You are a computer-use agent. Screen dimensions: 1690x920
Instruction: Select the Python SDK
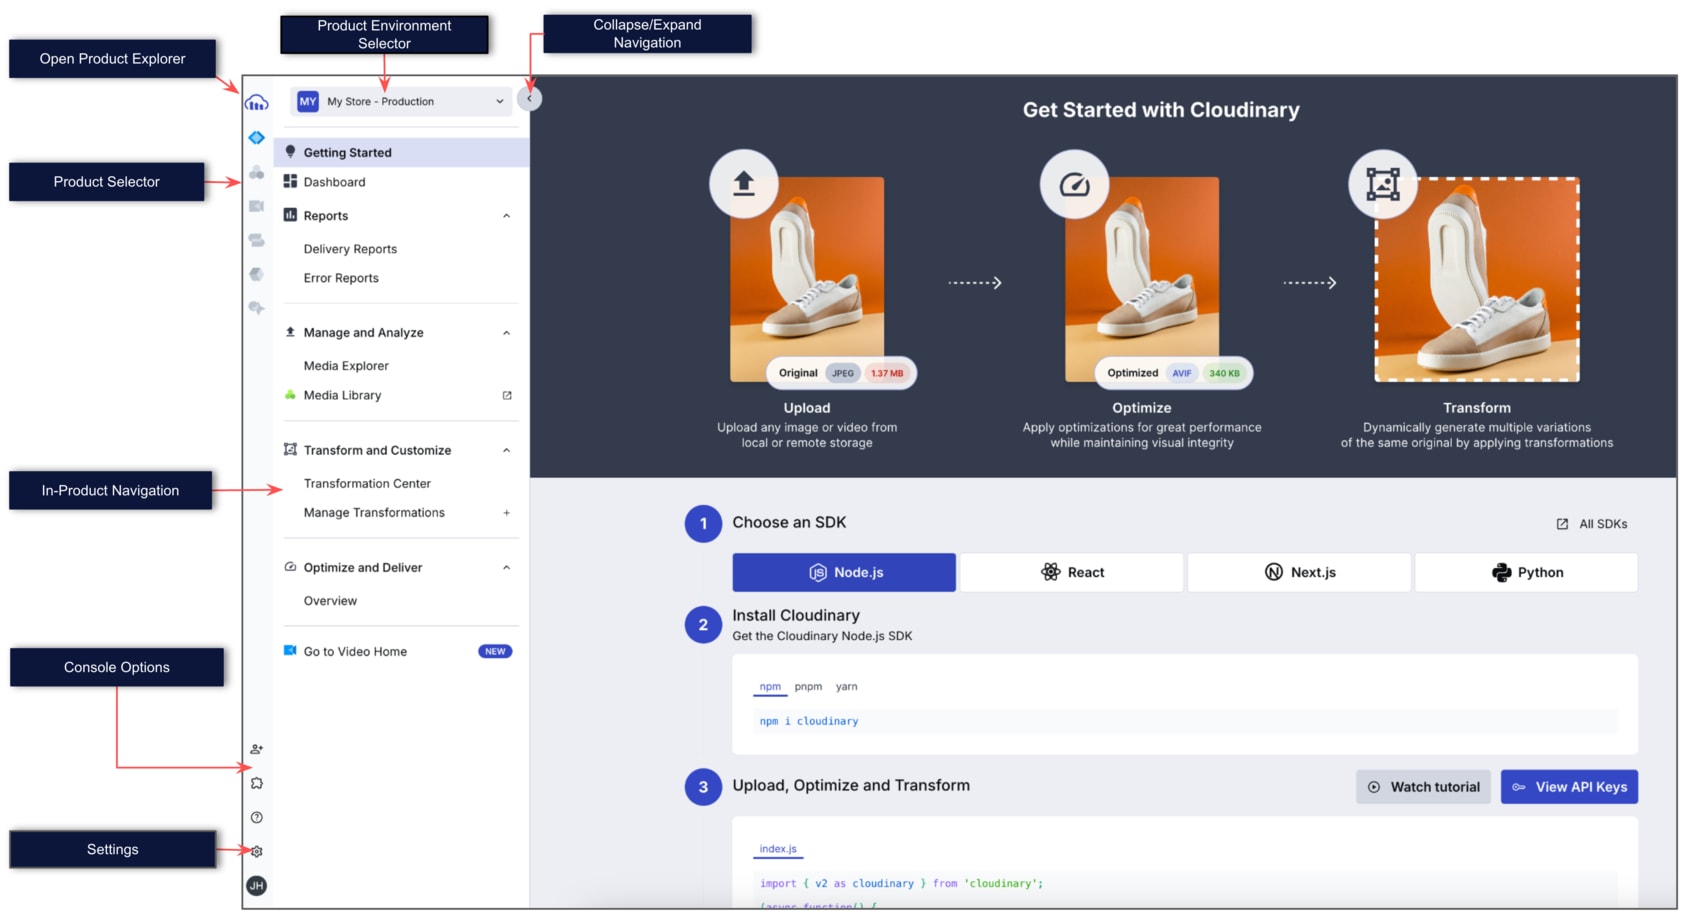coord(1526,572)
